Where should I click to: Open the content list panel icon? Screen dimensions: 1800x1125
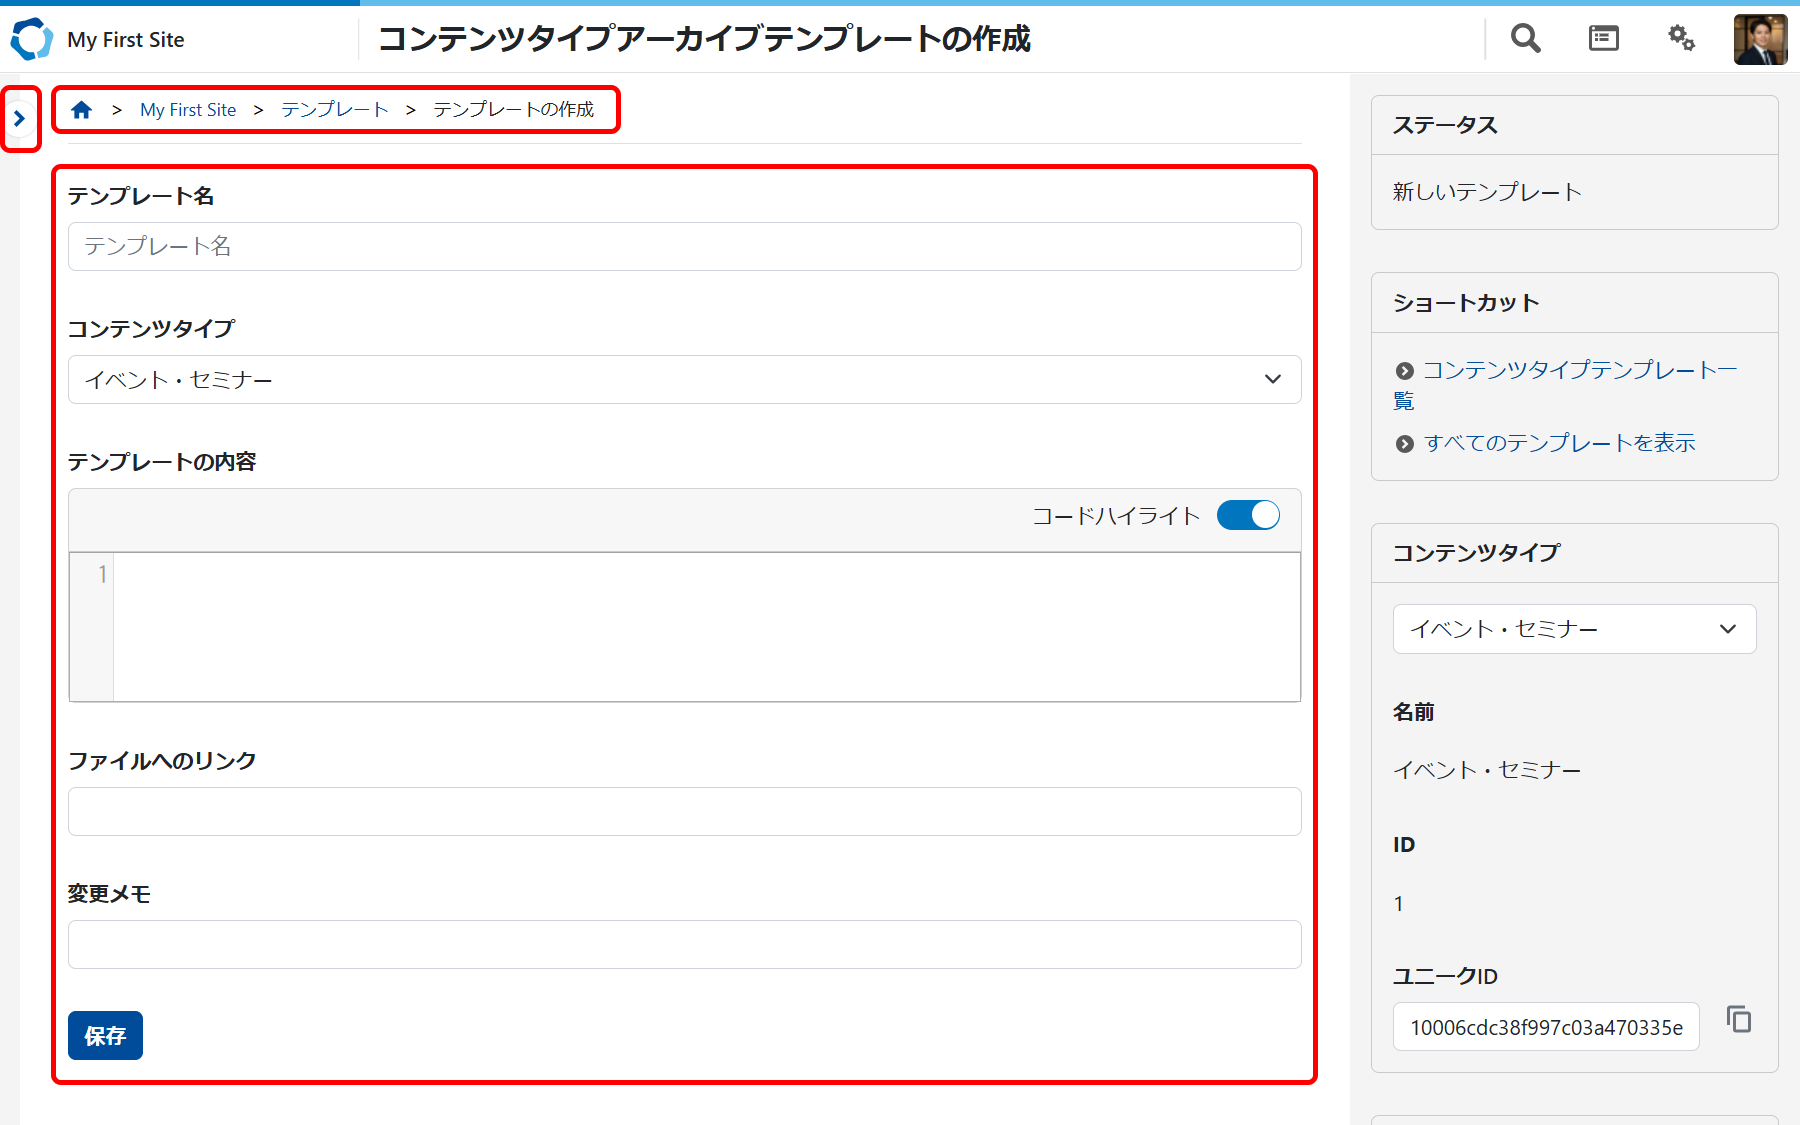pos(1602,38)
